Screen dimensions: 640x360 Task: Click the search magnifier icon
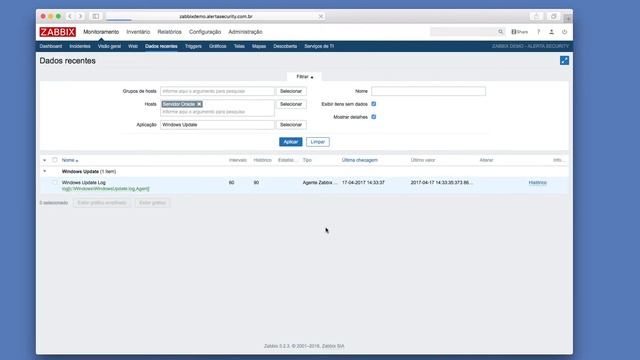pos(500,32)
